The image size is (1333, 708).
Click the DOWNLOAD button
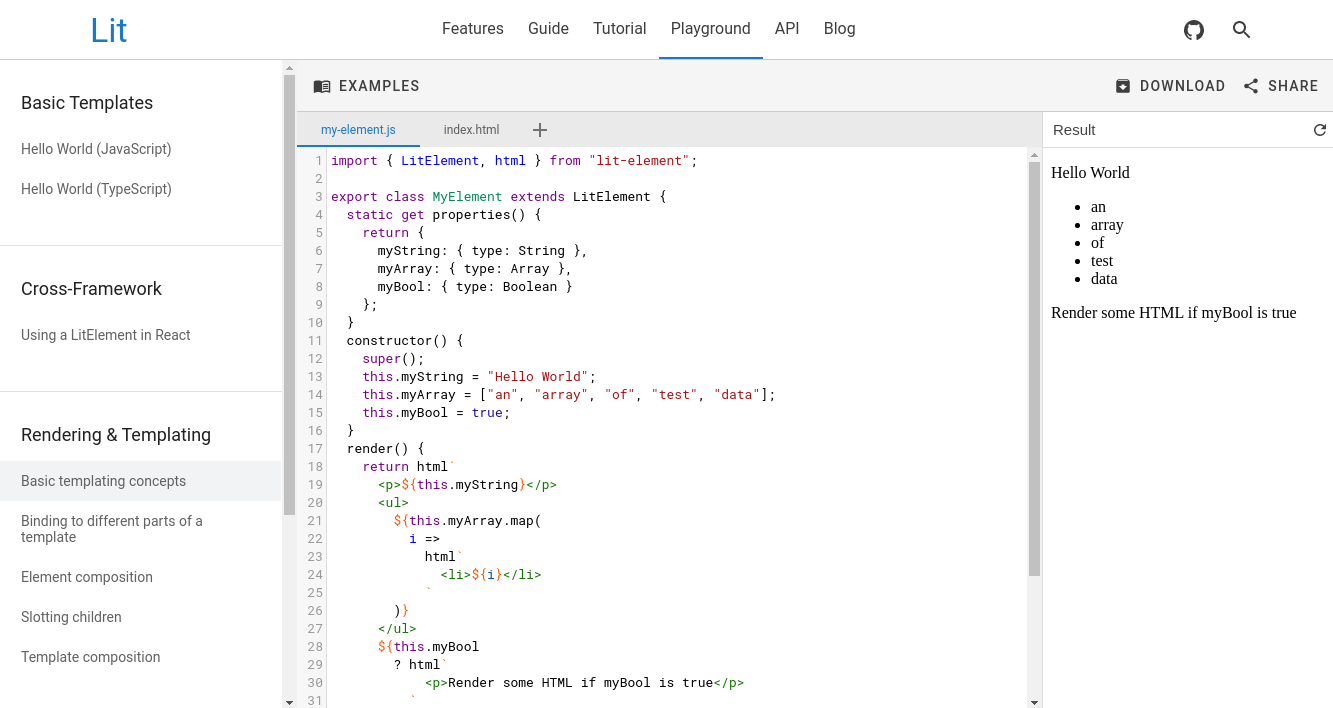pyautogui.click(x=1170, y=86)
